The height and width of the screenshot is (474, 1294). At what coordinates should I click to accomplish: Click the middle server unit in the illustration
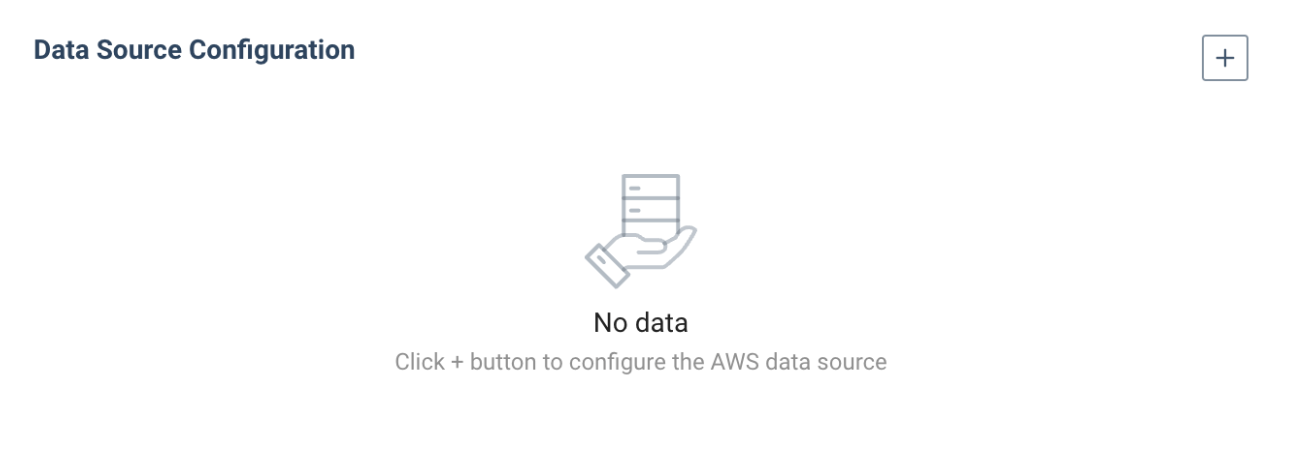[650, 209]
